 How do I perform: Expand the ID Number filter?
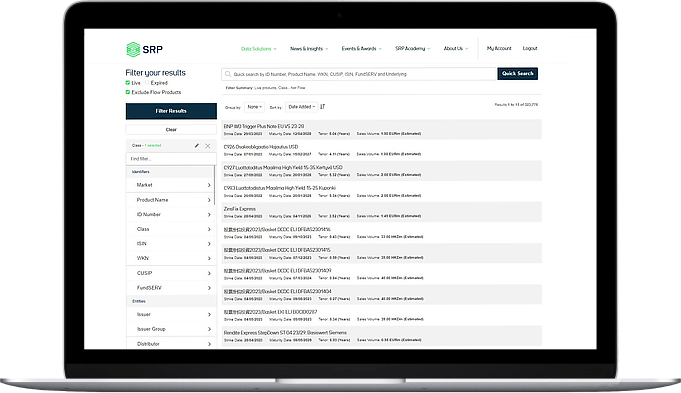click(x=170, y=215)
